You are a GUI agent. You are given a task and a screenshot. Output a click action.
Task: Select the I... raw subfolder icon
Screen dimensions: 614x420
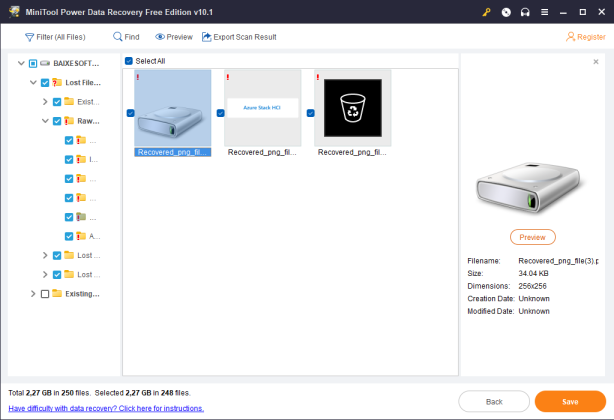coord(81,159)
